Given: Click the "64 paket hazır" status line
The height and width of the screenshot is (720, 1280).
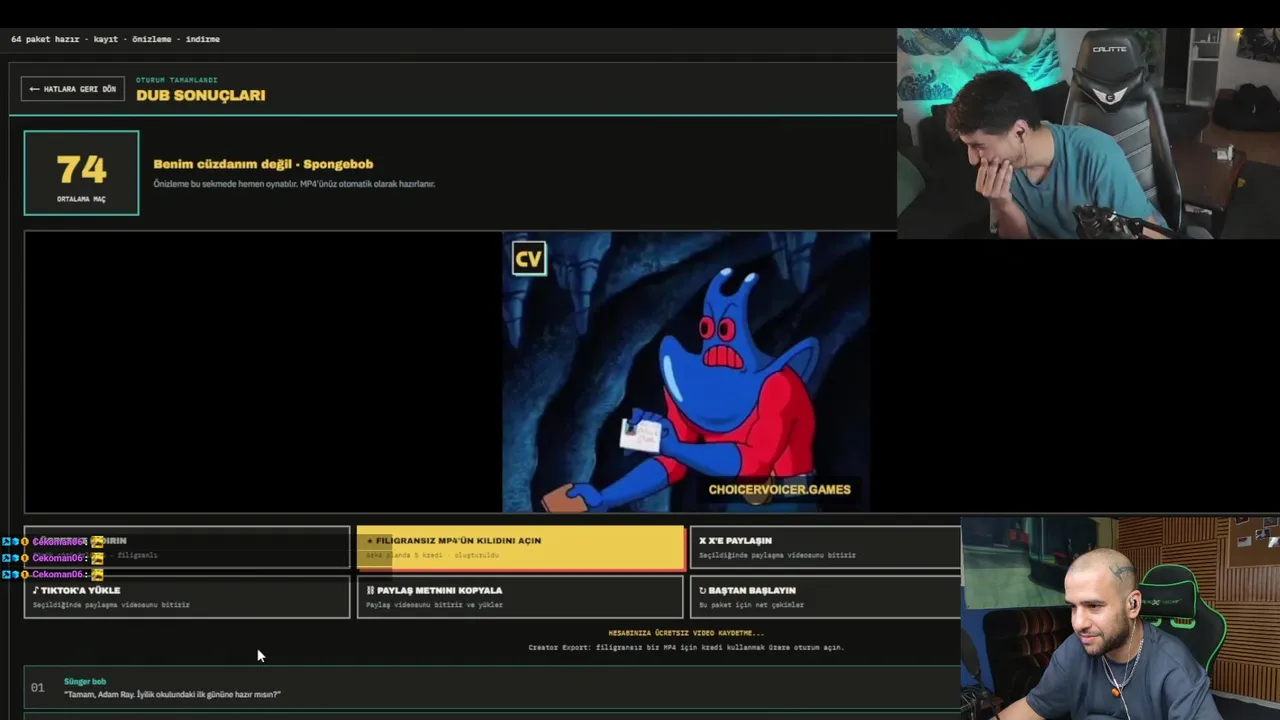Looking at the screenshot, I should click(115, 39).
